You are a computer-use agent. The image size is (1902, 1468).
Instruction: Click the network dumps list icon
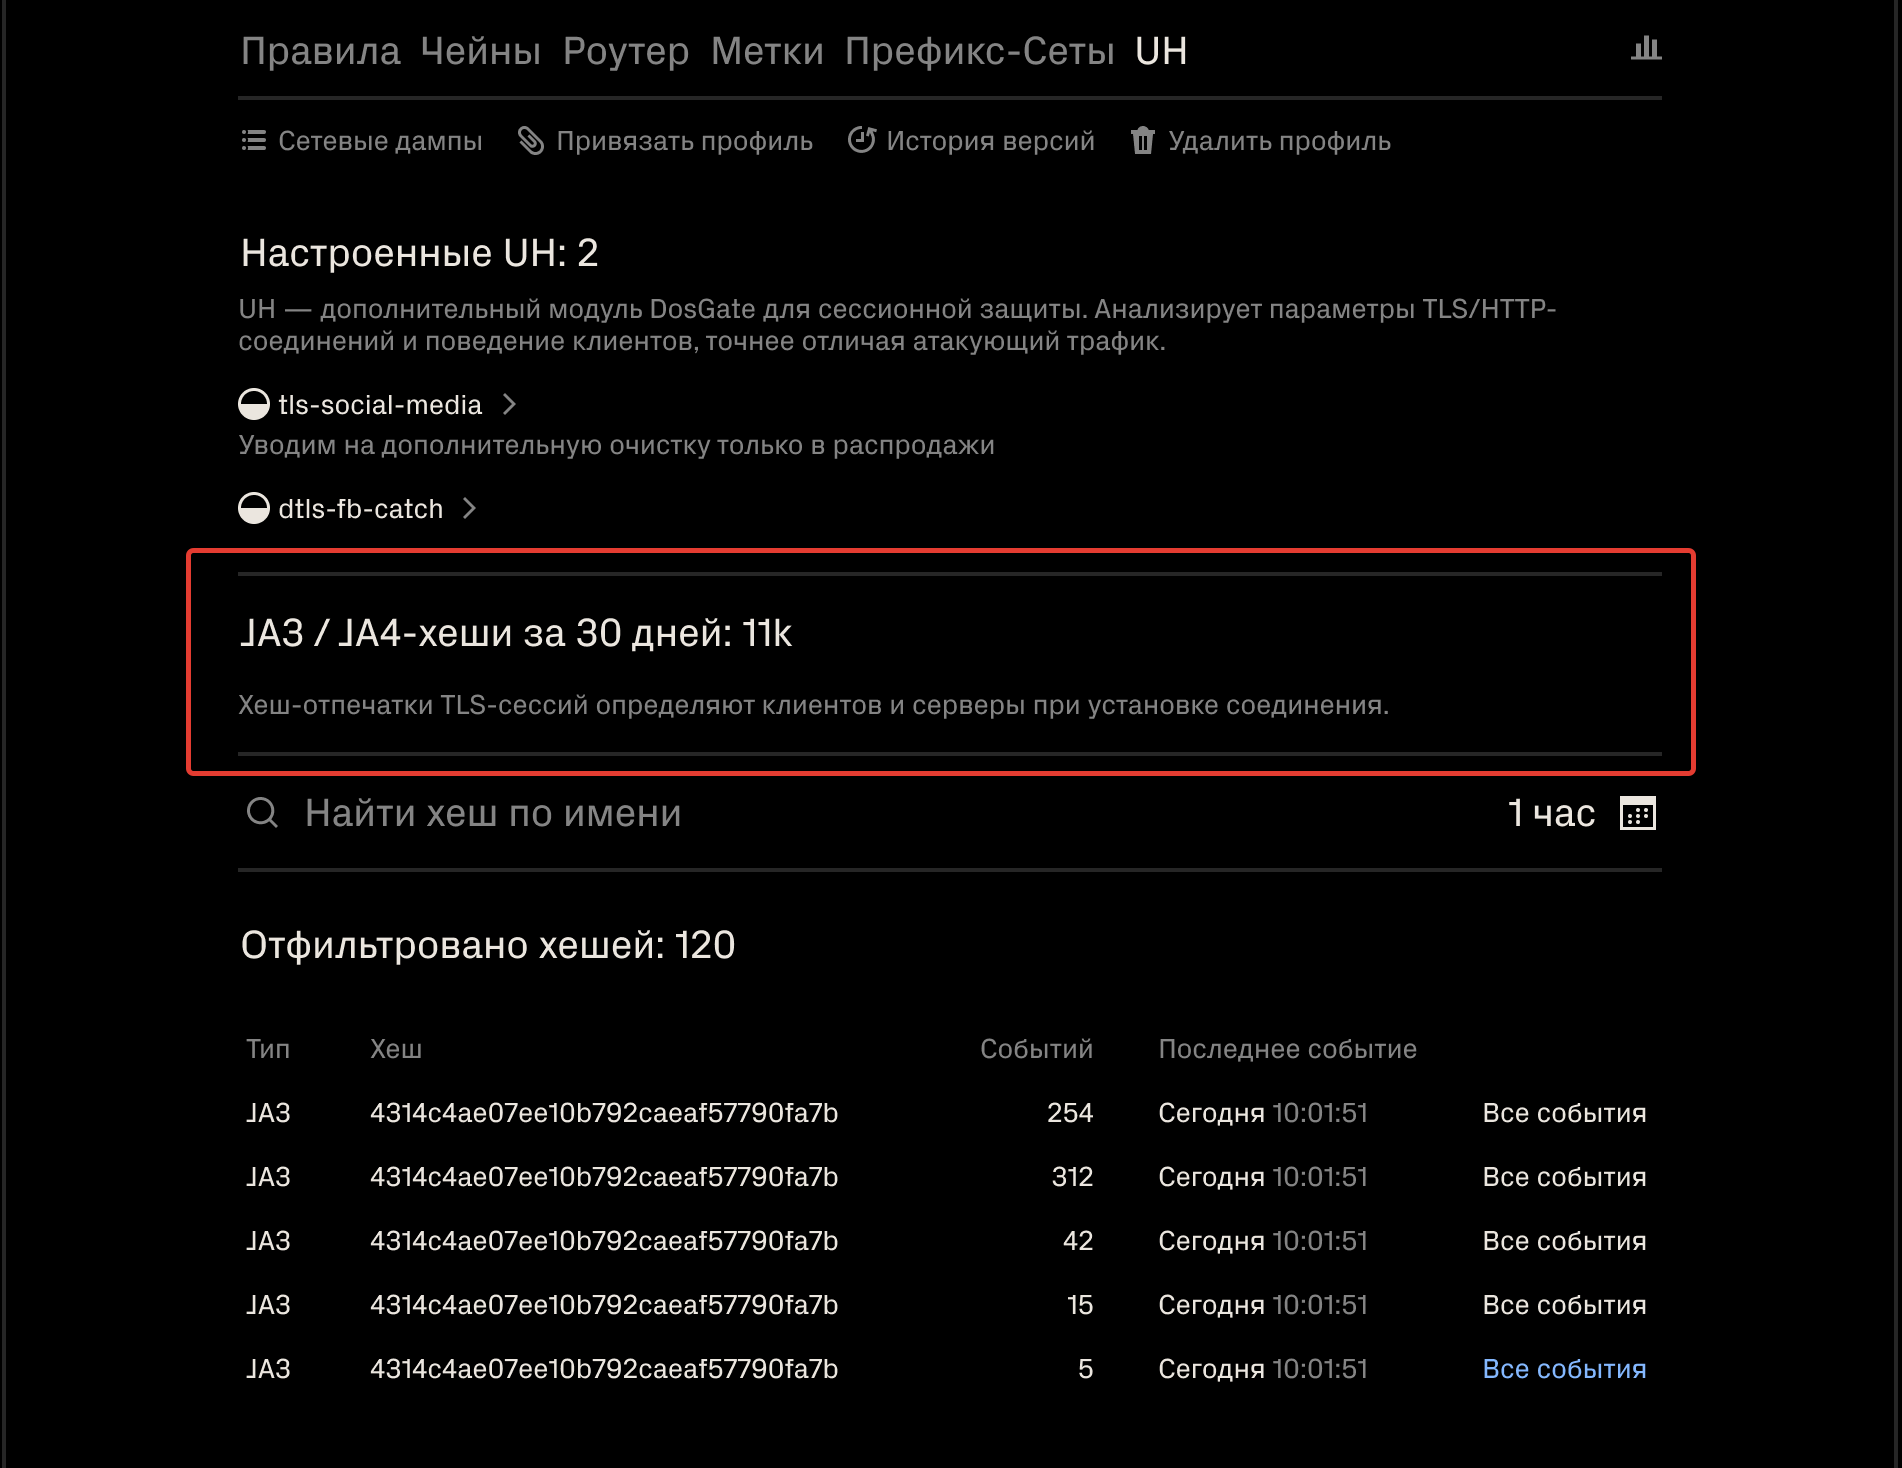254,141
